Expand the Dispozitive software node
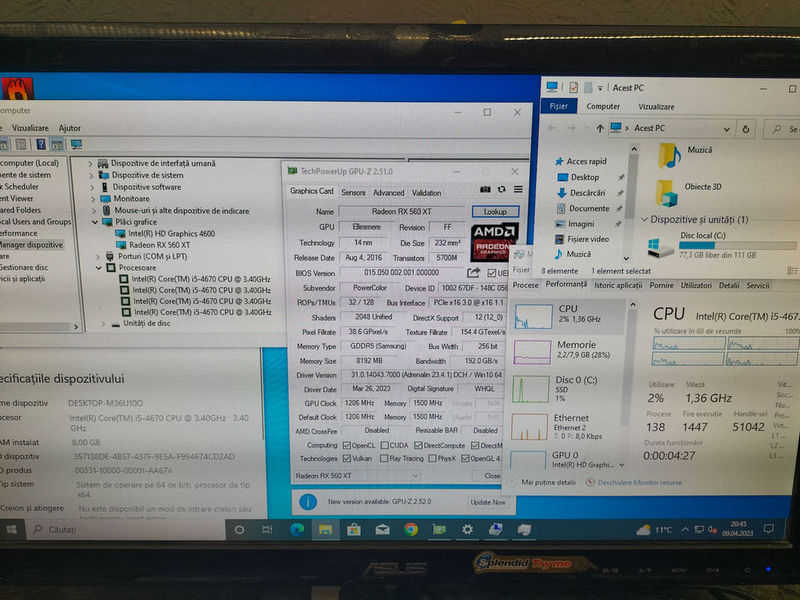Image resolution: width=800 pixels, height=600 pixels. click(92, 187)
